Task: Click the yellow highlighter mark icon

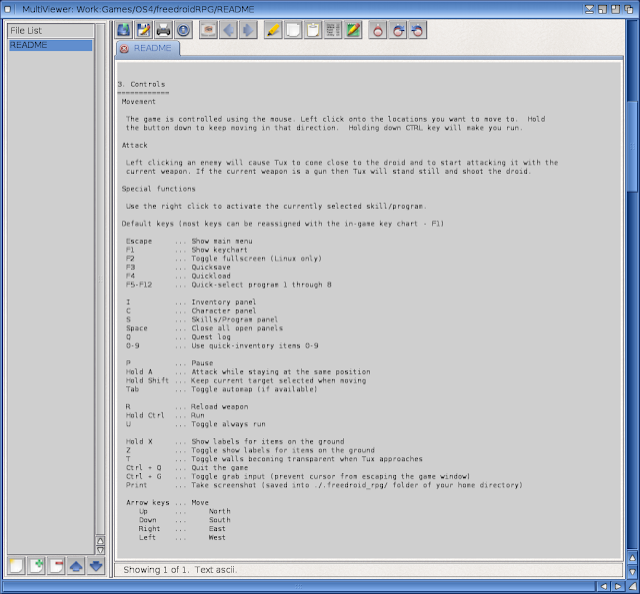Action: (x=273, y=30)
